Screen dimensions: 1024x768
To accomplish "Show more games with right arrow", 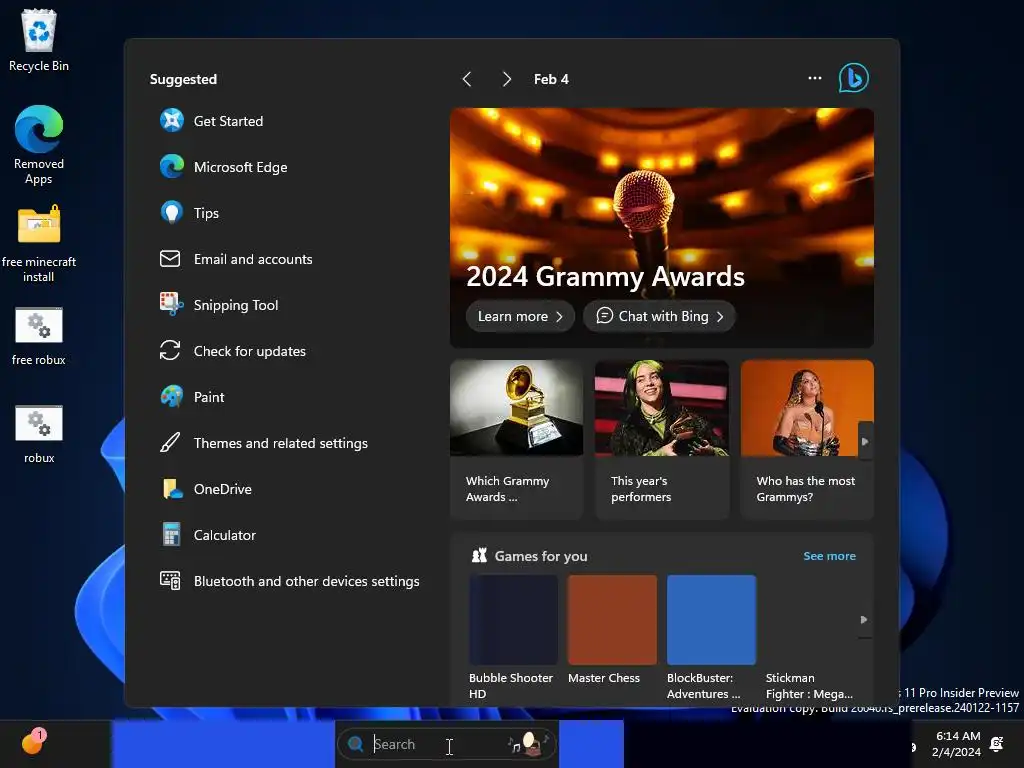I will click(x=864, y=619).
